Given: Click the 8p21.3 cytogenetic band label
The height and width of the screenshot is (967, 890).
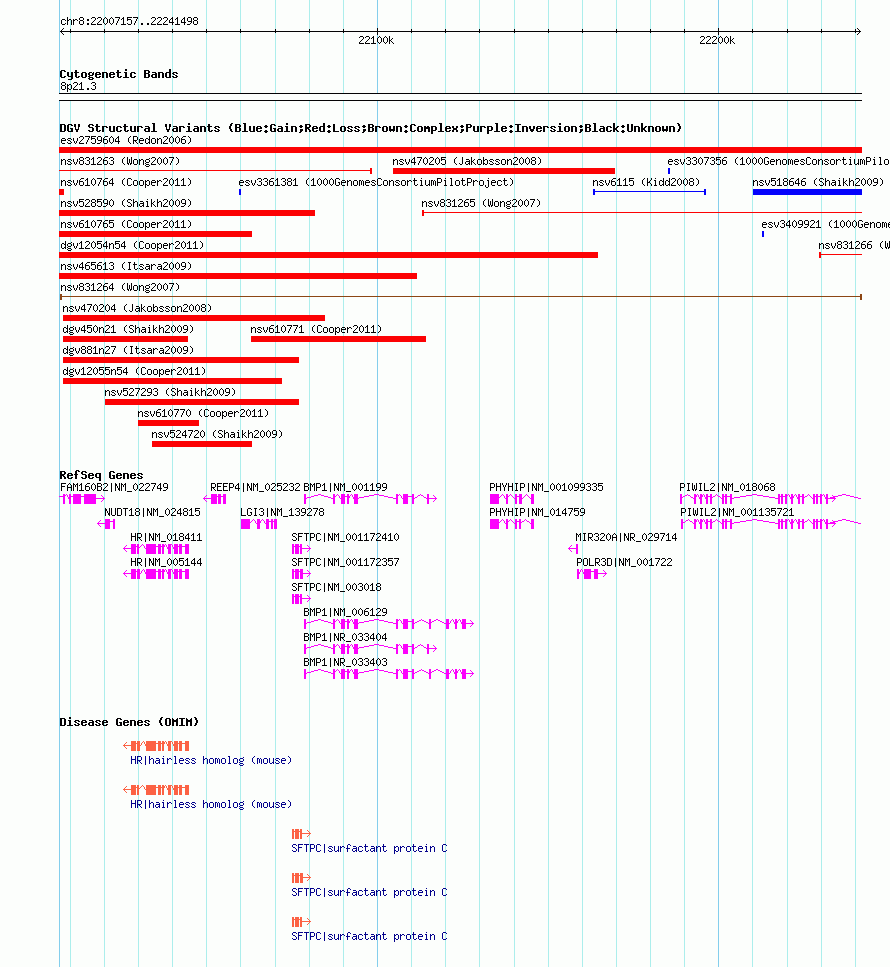Looking at the screenshot, I should click(78, 86).
